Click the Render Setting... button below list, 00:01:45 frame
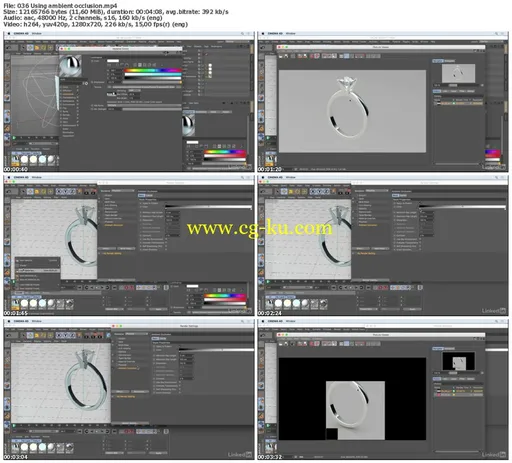 point(116,280)
